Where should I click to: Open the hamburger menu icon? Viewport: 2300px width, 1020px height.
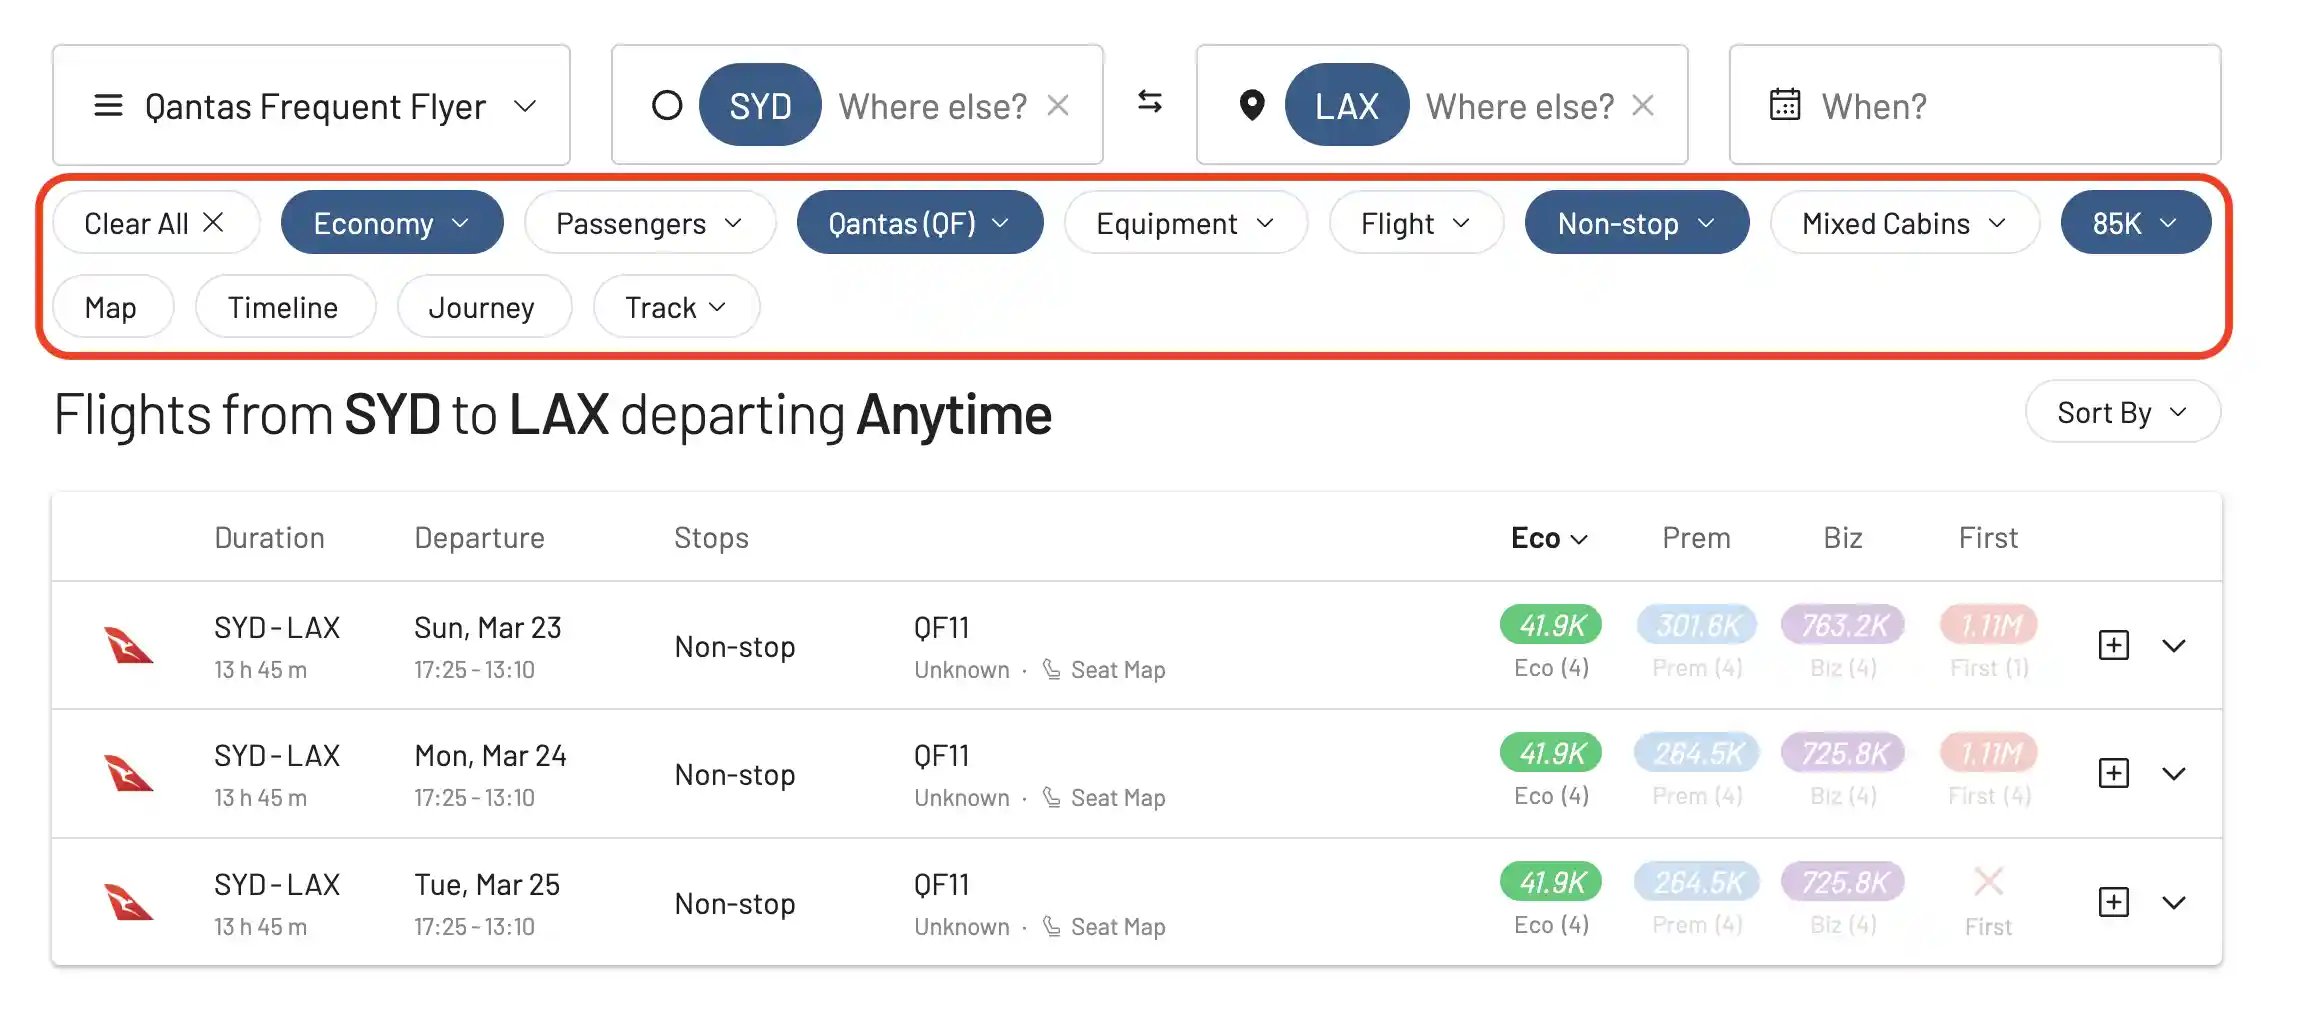click(x=108, y=105)
